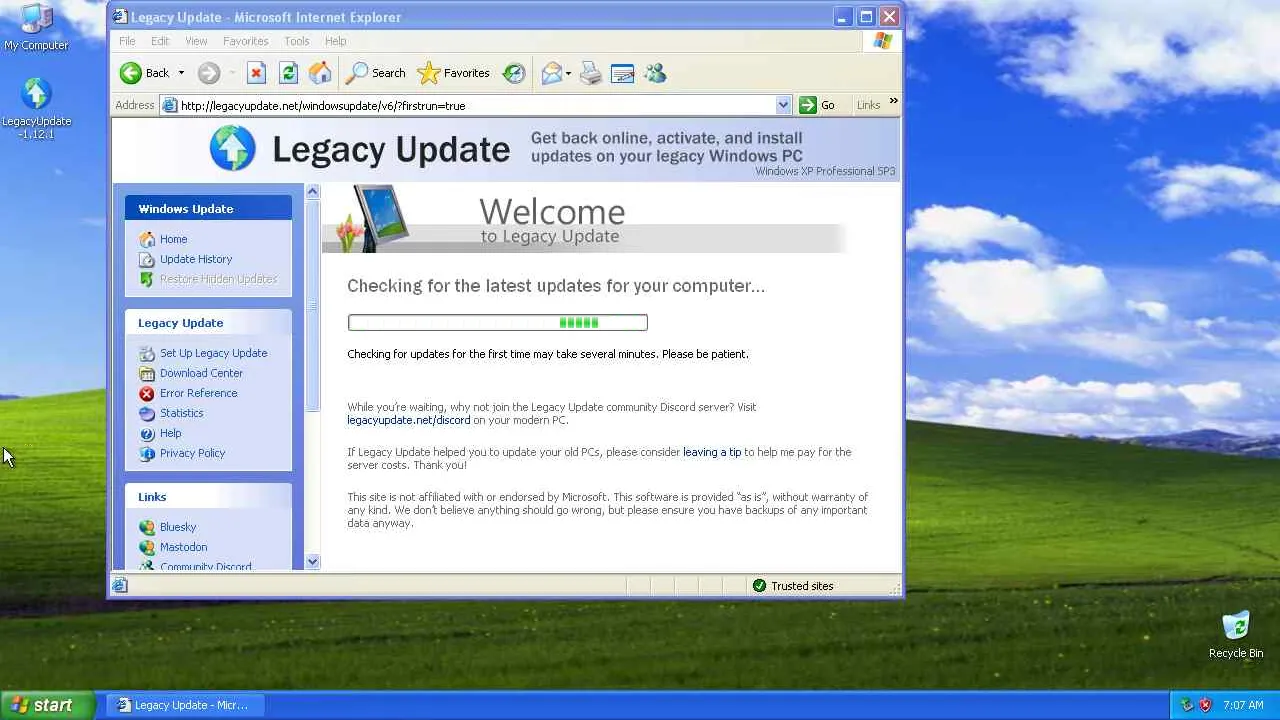Click the Privacy Policy info icon
Image resolution: width=1280 pixels, height=720 pixels.
[x=147, y=453]
